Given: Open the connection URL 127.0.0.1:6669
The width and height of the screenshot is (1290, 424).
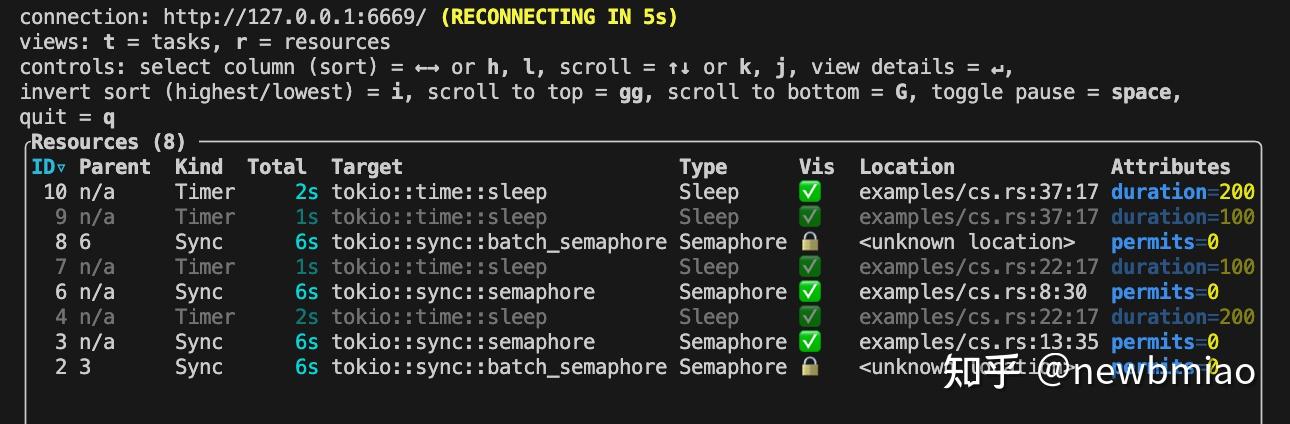Looking at the screenshot, I should (283, 17).
